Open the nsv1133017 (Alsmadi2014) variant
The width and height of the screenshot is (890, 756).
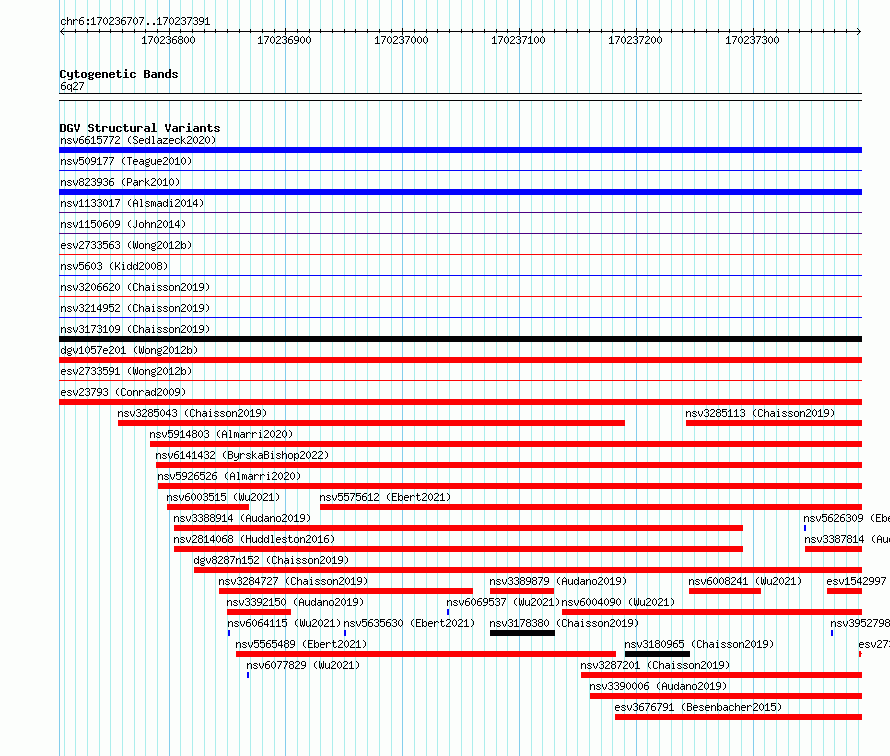132,203
